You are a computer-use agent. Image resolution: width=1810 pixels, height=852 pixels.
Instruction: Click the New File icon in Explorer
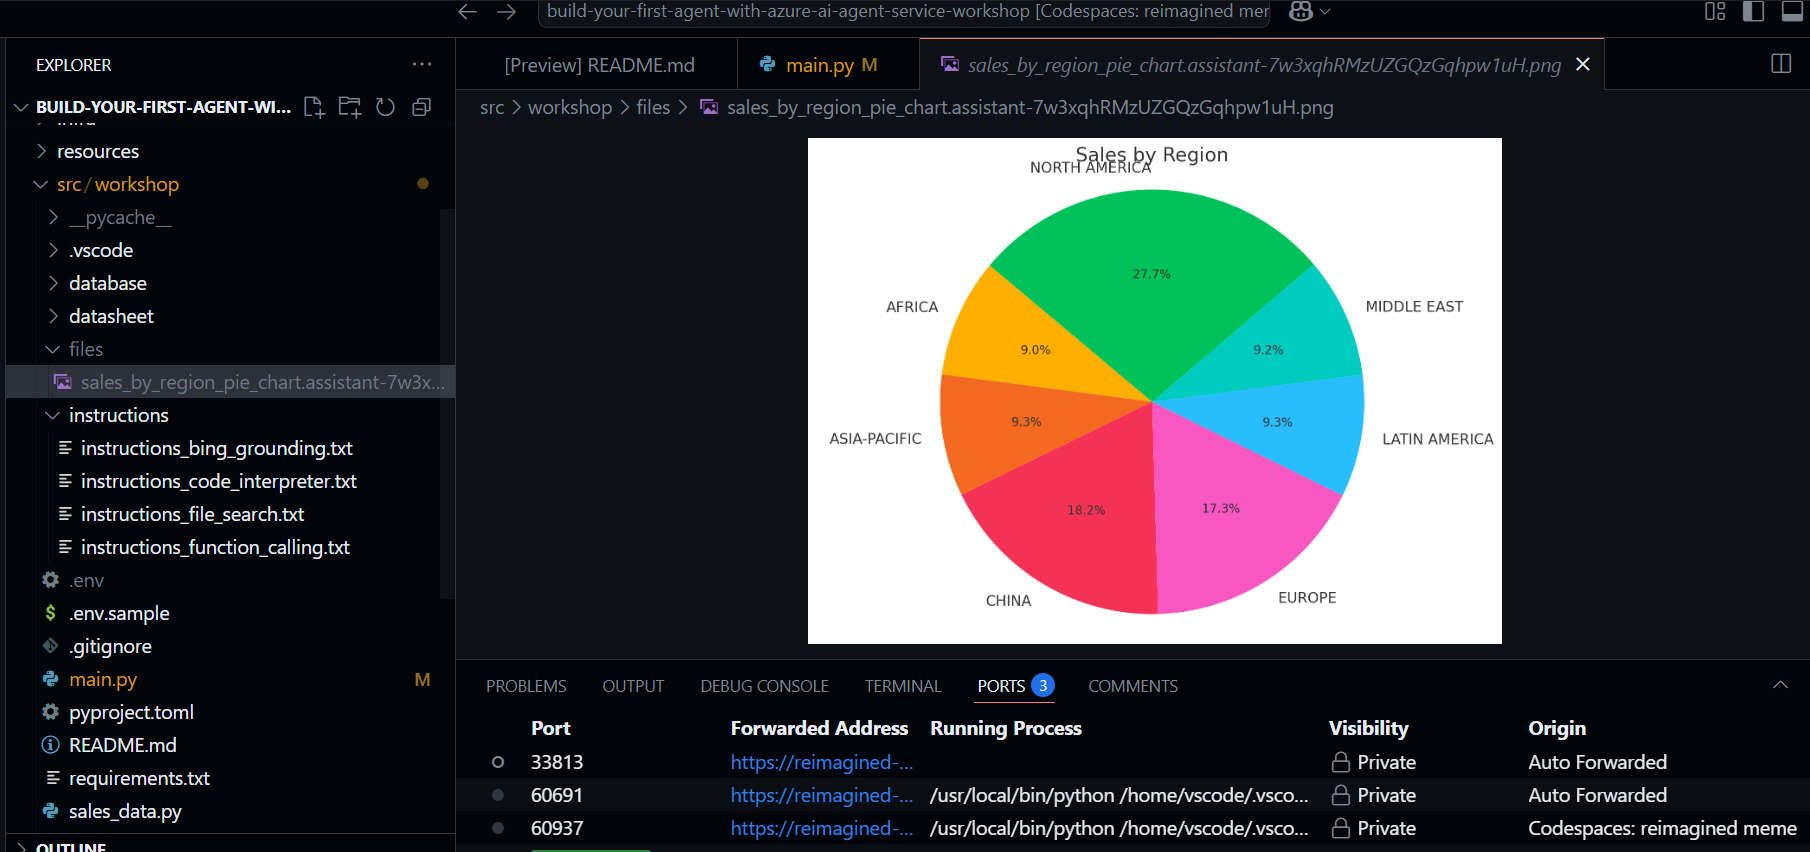pyautogui.click(x=314, y=107)
